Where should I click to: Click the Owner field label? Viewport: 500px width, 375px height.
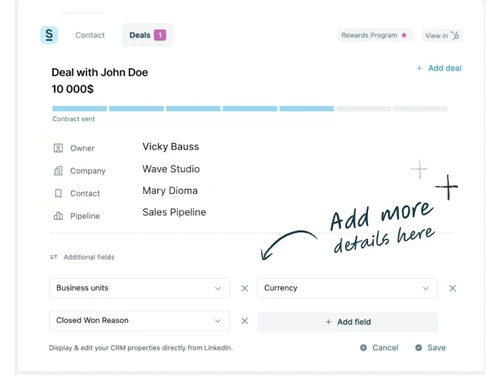click(x=82, y=148)
